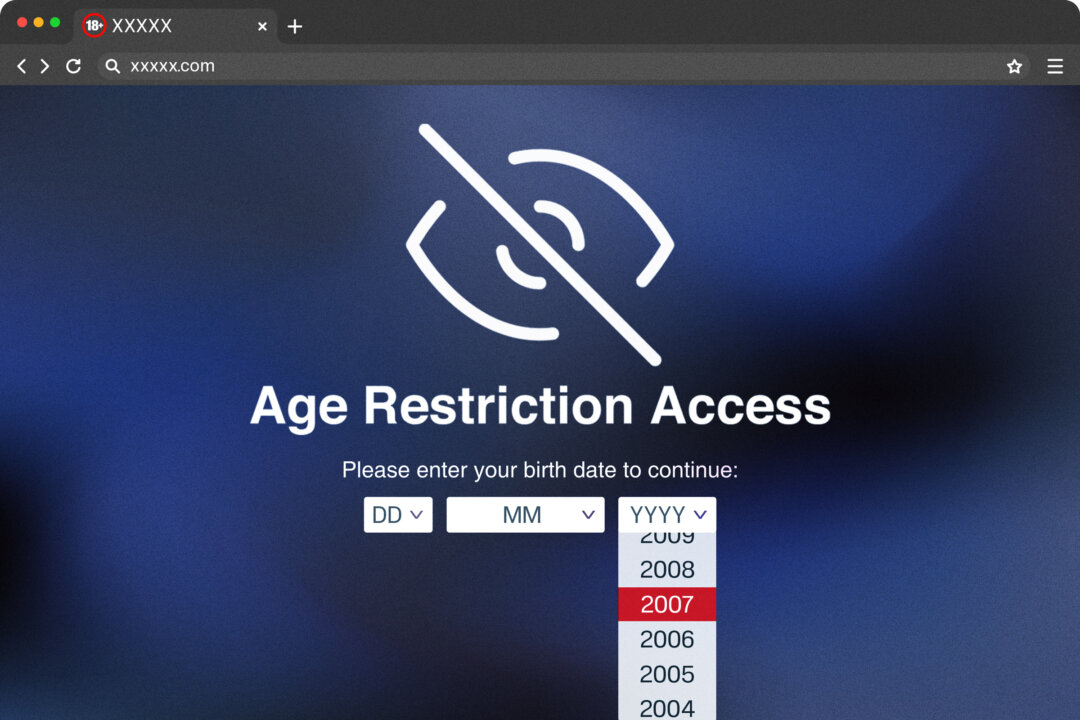Choose 2008 from the year list

(667, 569)
